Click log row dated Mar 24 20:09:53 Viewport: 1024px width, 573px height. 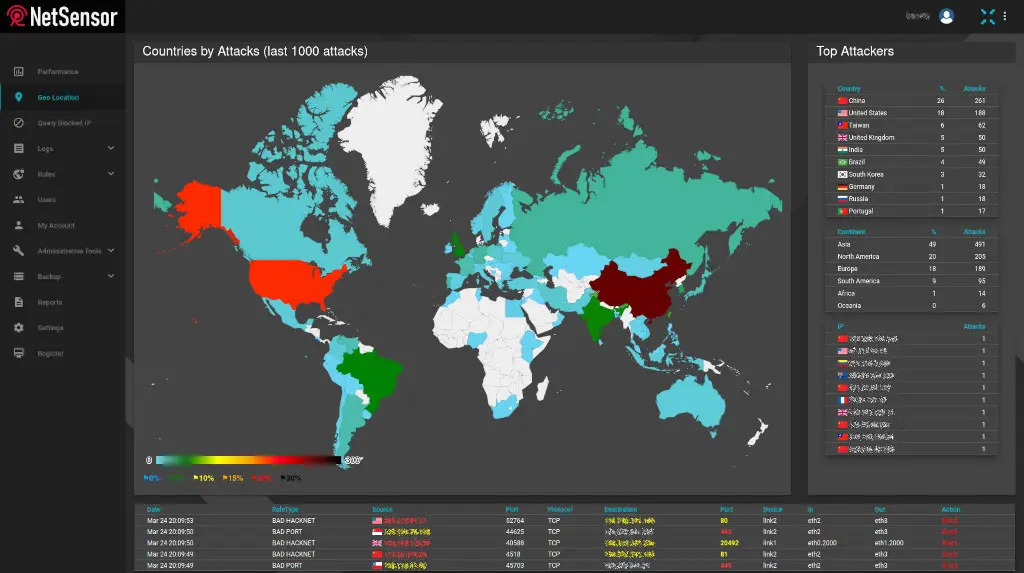pyautogui.click(x=574, y=521)
